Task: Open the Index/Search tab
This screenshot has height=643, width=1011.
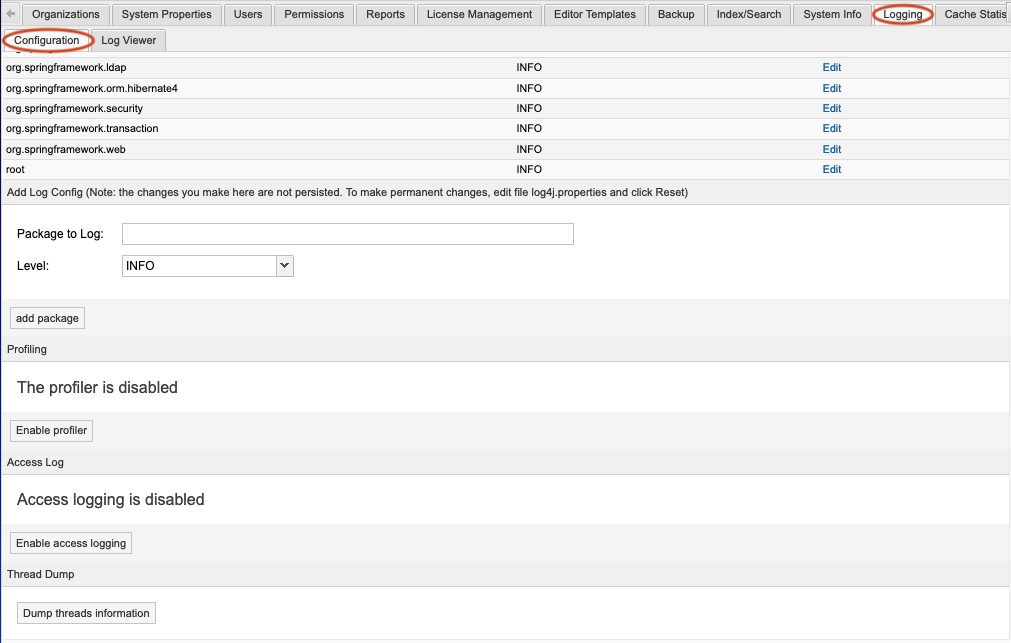Action: point(749,14)
